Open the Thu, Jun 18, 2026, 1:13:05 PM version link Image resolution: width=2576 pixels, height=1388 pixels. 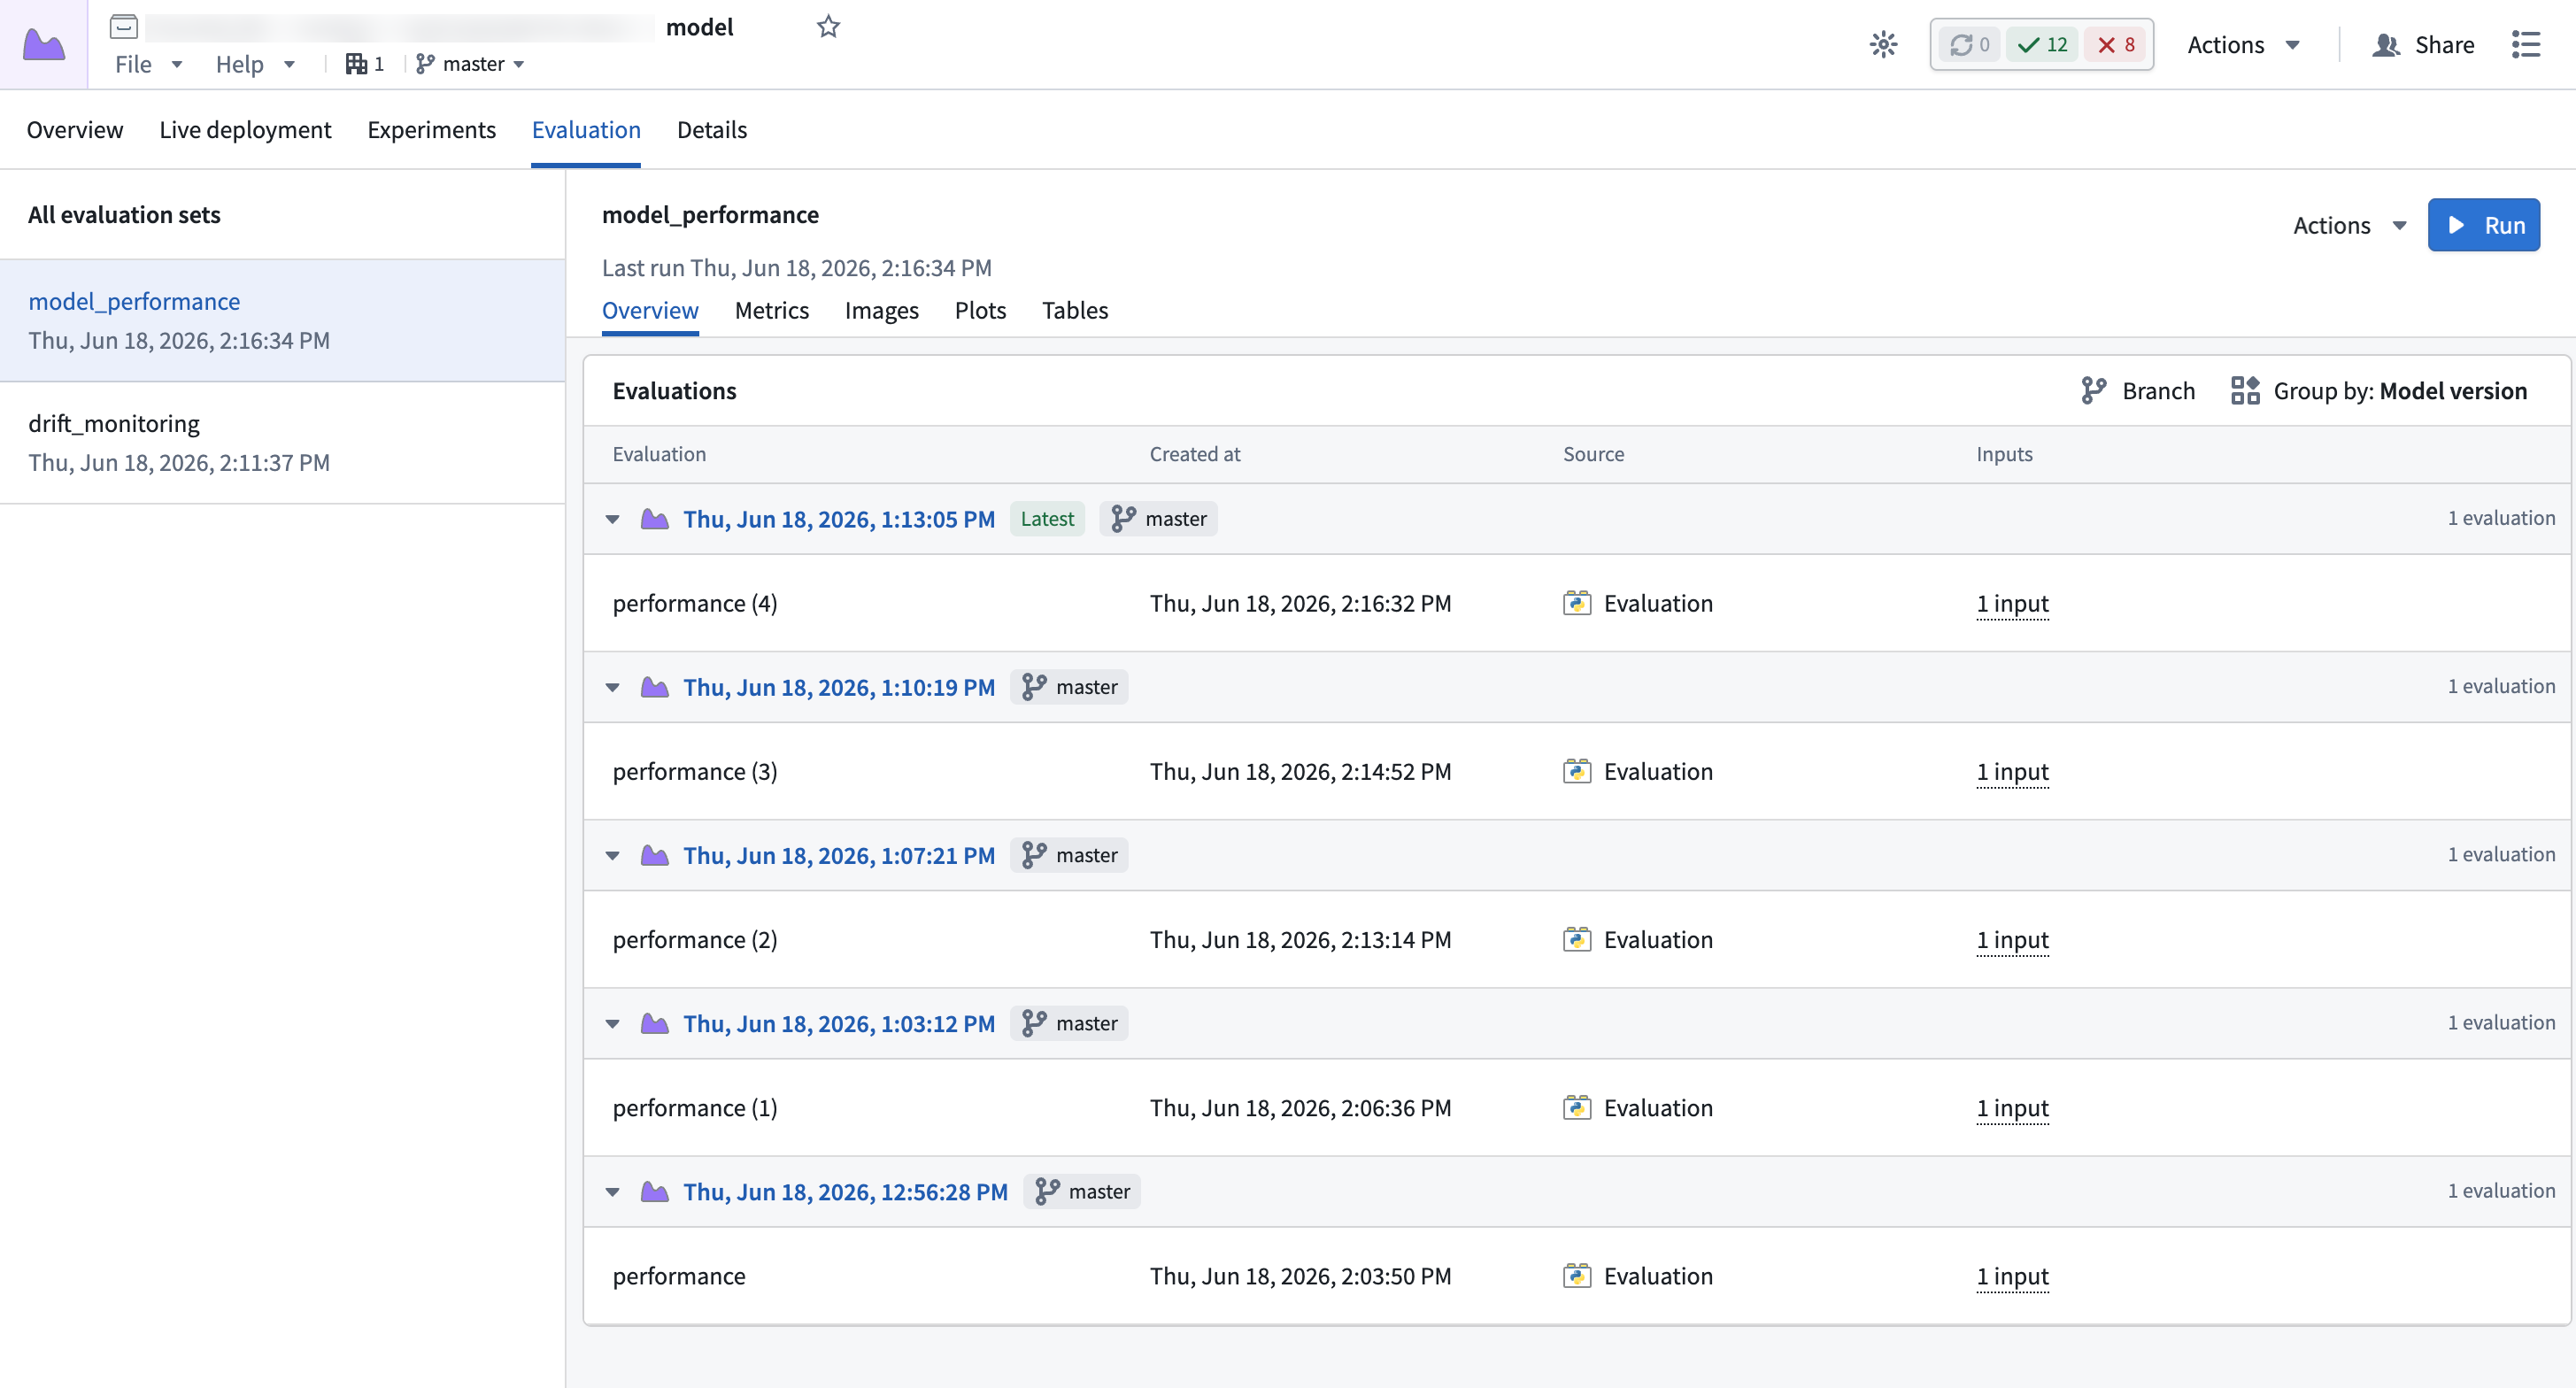839,518
